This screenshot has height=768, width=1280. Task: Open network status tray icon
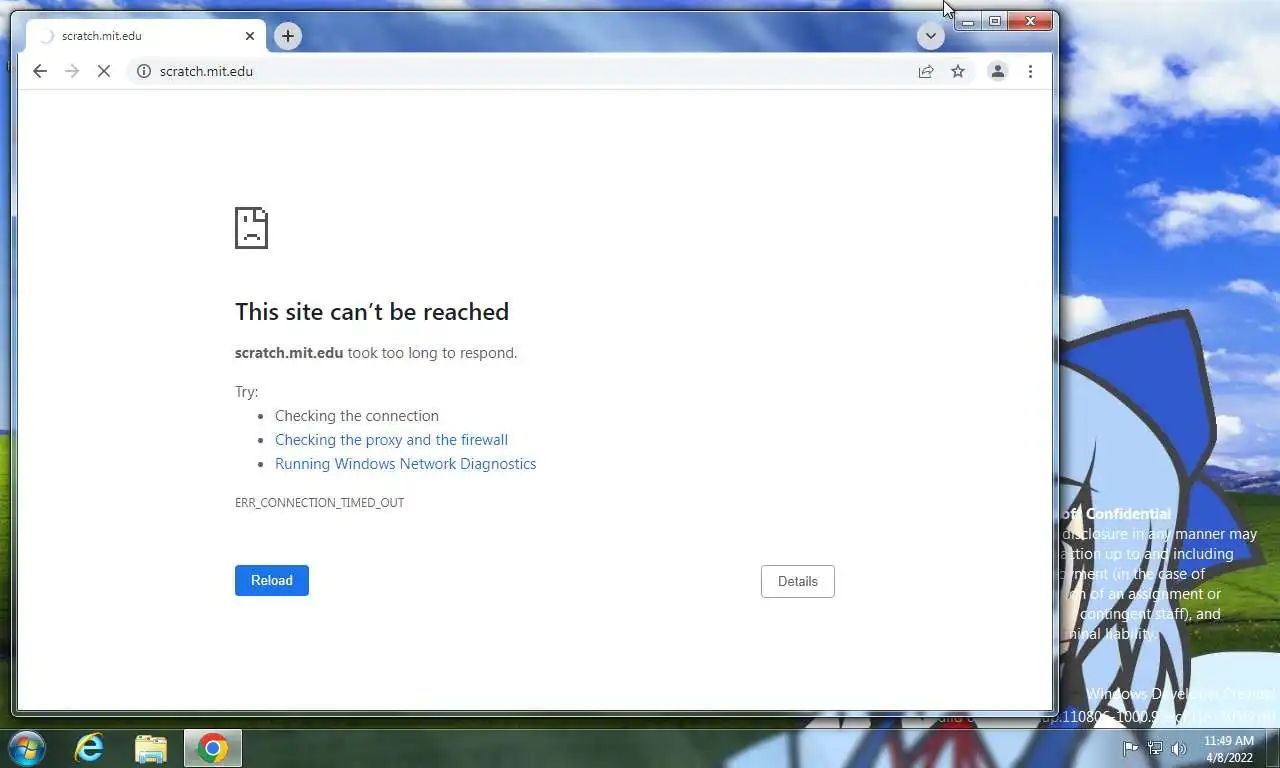pyautogui.click(x=1155, y=748)
